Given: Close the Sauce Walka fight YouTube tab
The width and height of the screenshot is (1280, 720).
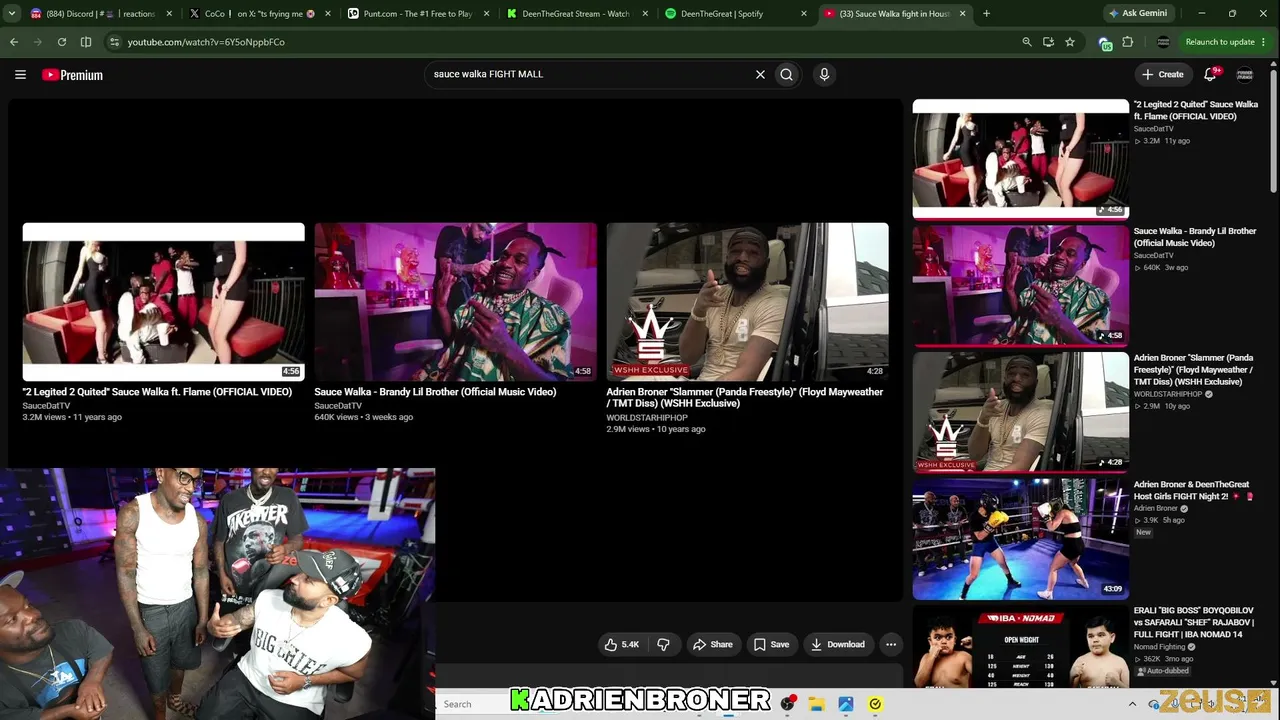Looking at the screenshot, I should click(x=963, y=14).
